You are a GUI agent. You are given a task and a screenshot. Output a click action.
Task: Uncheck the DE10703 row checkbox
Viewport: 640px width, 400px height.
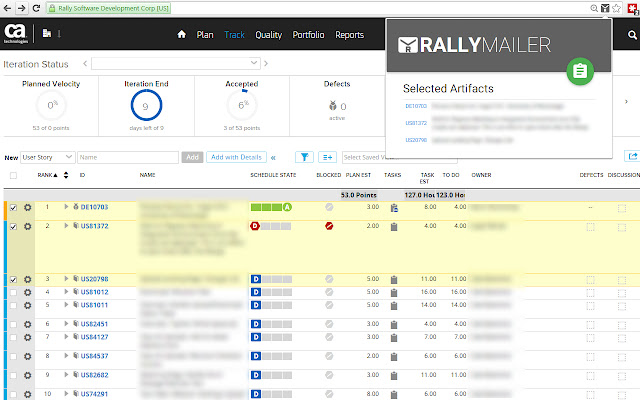[x=13, y=207]
